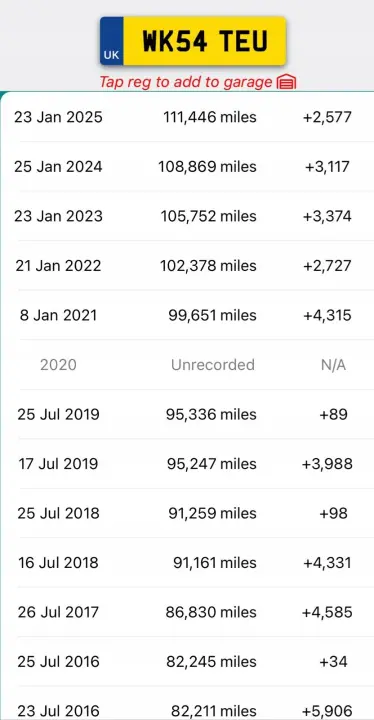Tap the 'Tap reg to add to garage' text
The image size is (374, 720).
click(x=186, y=82)
